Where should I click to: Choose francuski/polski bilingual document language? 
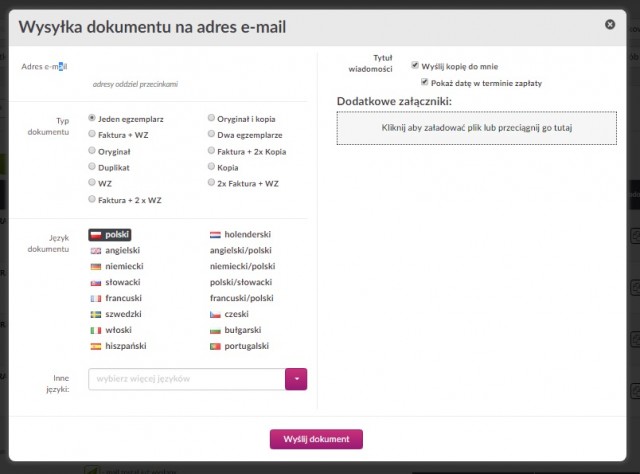(x=242, y=298)
